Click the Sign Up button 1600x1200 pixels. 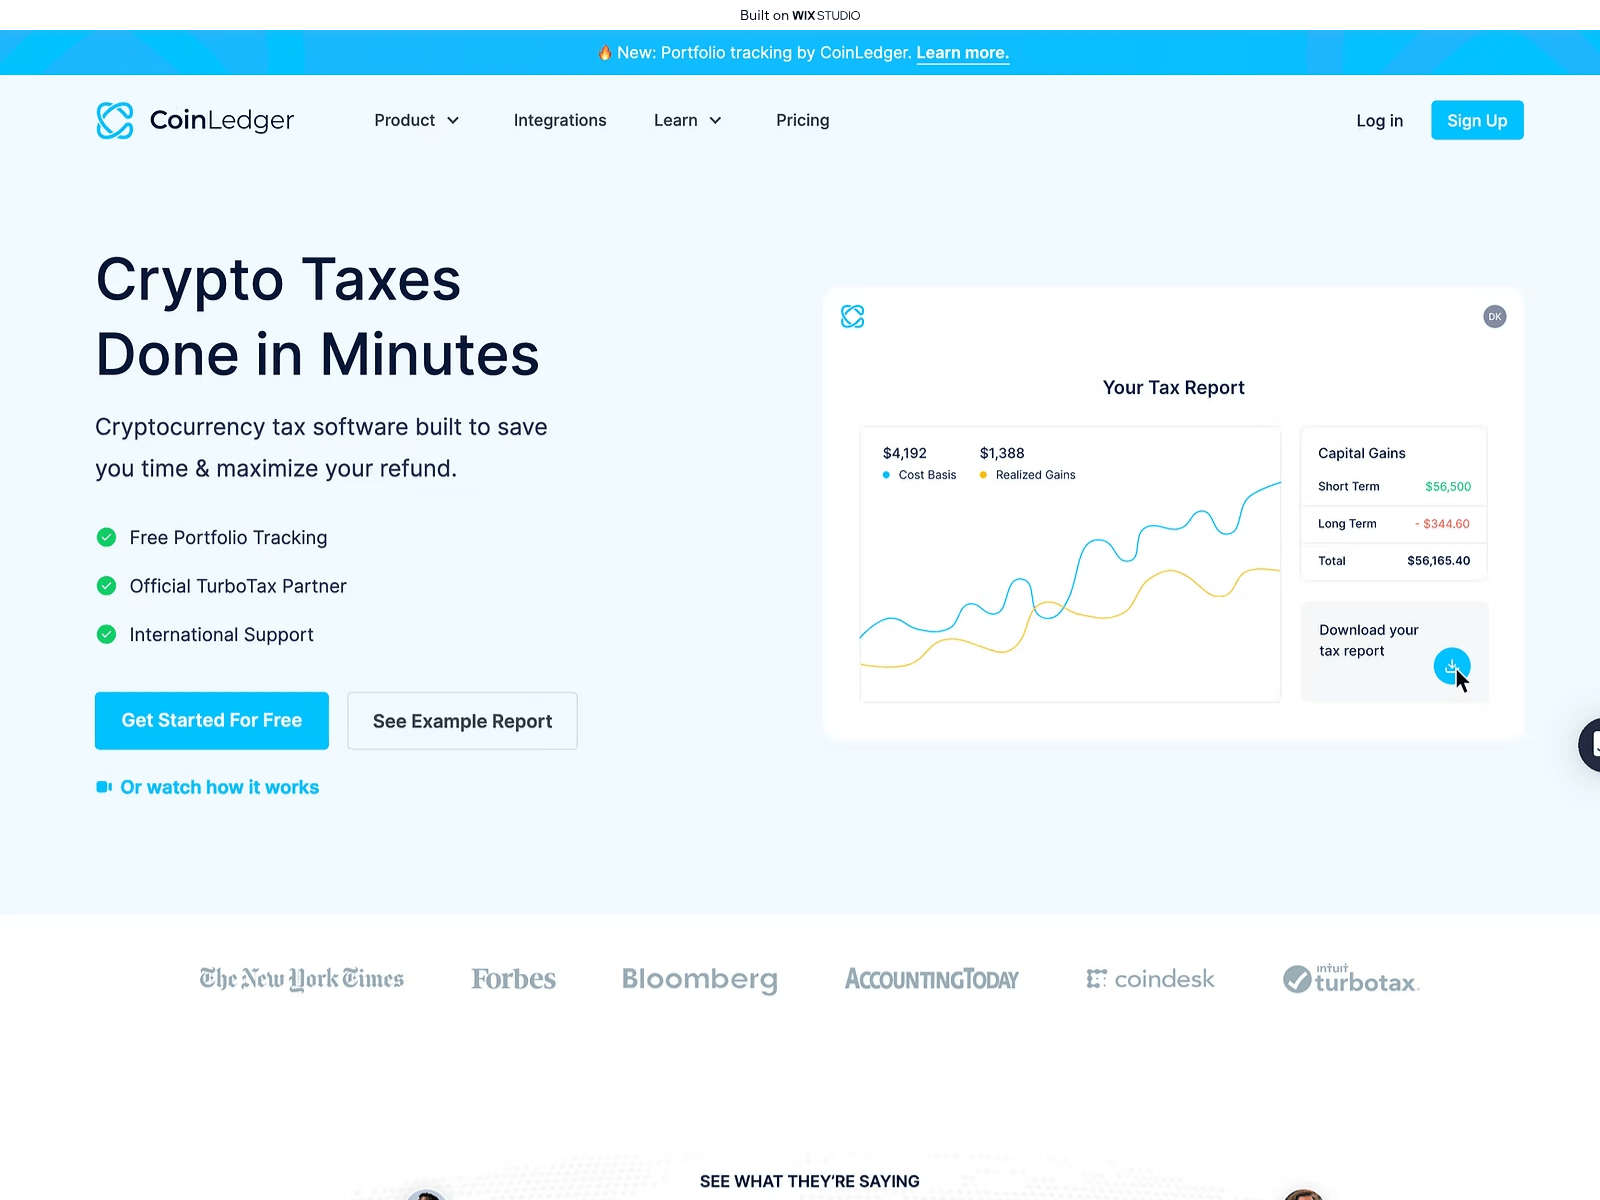pos(1477,120)
